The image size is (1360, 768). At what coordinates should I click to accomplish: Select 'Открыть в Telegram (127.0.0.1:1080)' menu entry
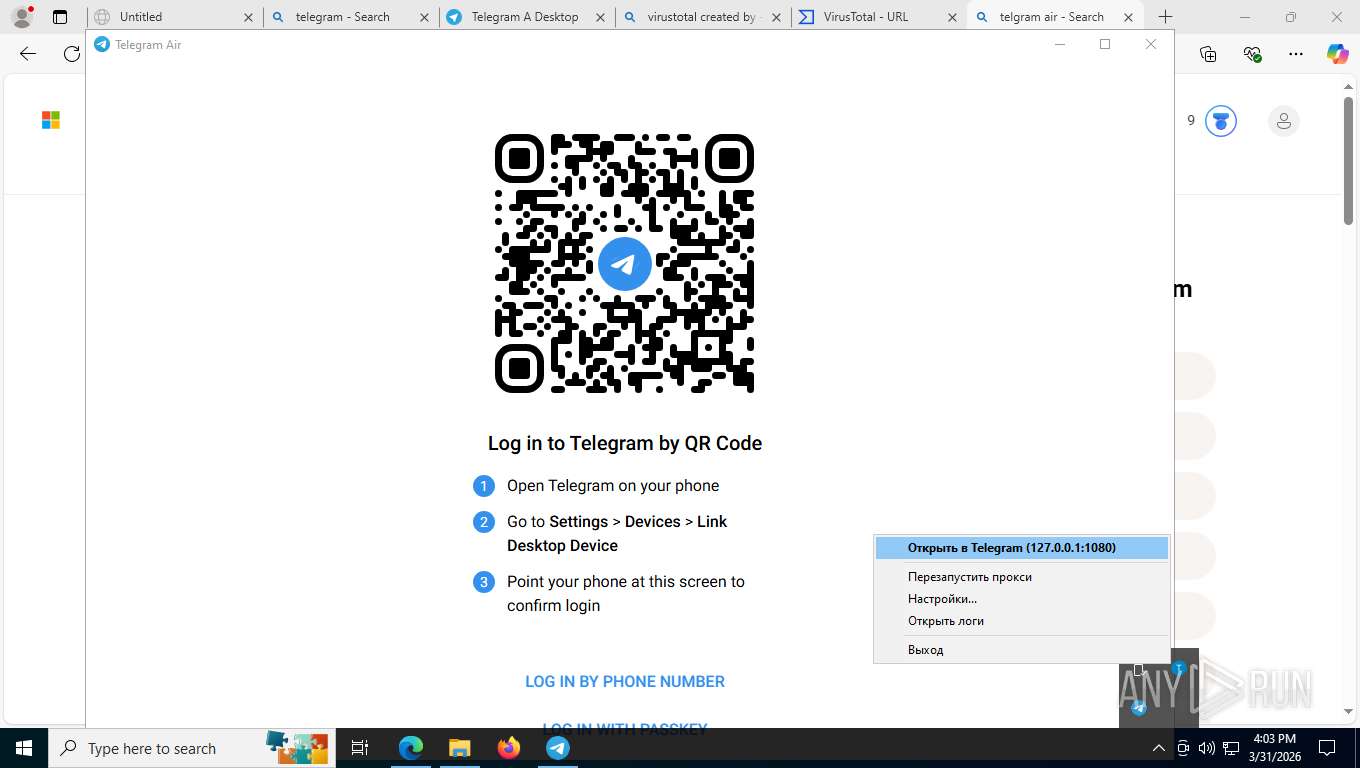click(x=1021, y=548)
